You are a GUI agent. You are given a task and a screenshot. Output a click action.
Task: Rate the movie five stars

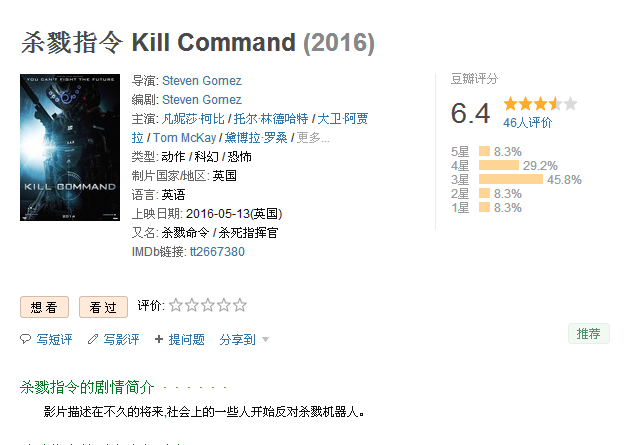tap(240, 305)
